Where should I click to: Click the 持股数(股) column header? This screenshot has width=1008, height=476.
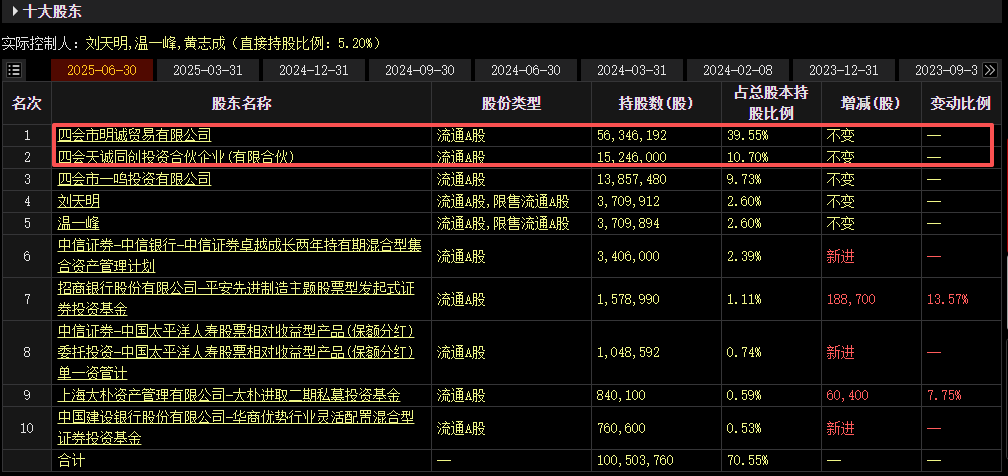coord(656,103)
